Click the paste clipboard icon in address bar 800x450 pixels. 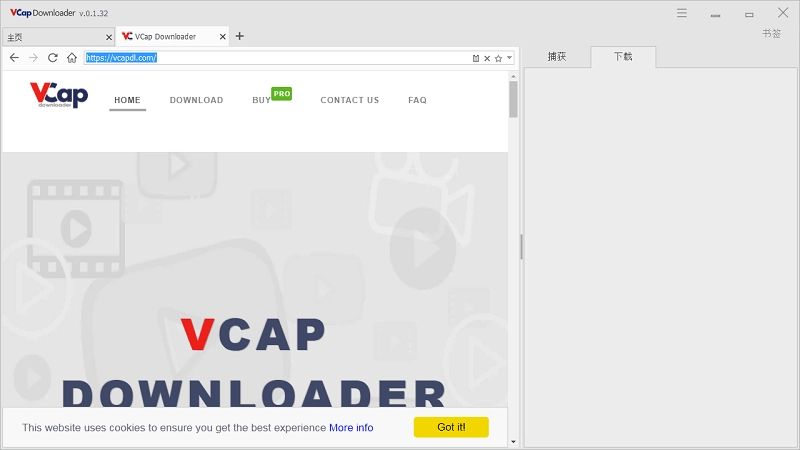tap(476, 58)
